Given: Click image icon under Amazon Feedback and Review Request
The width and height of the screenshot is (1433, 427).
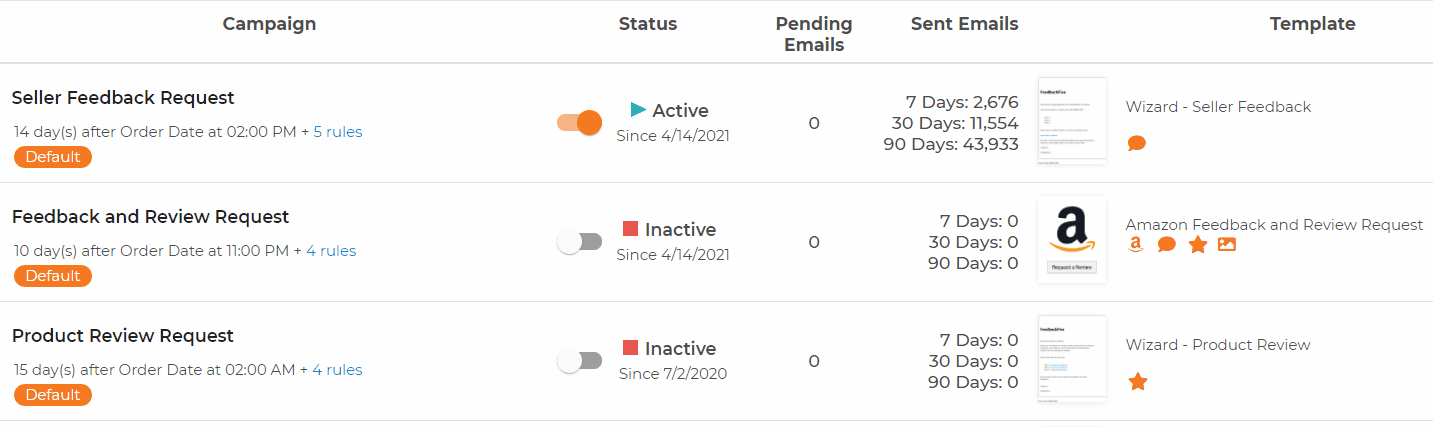Looking at the screenshot, I should pyautogui.click(x=1227, y=244).
